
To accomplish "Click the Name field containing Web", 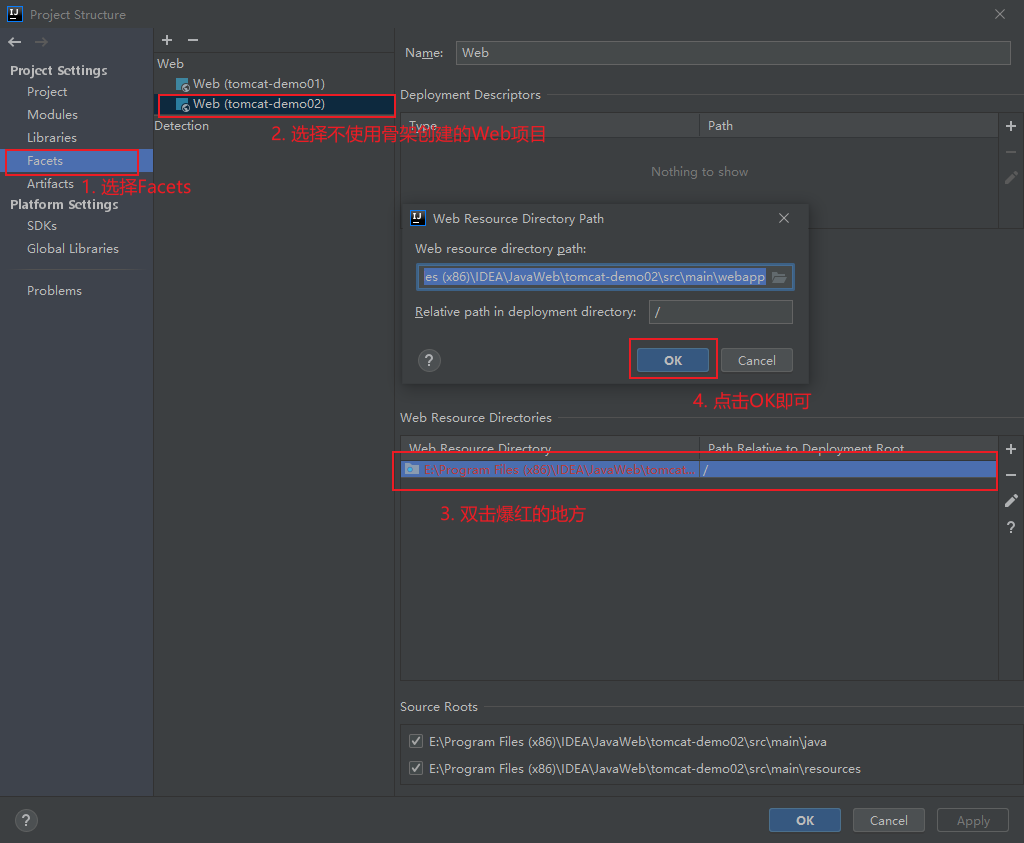I will tap(733, 53).
